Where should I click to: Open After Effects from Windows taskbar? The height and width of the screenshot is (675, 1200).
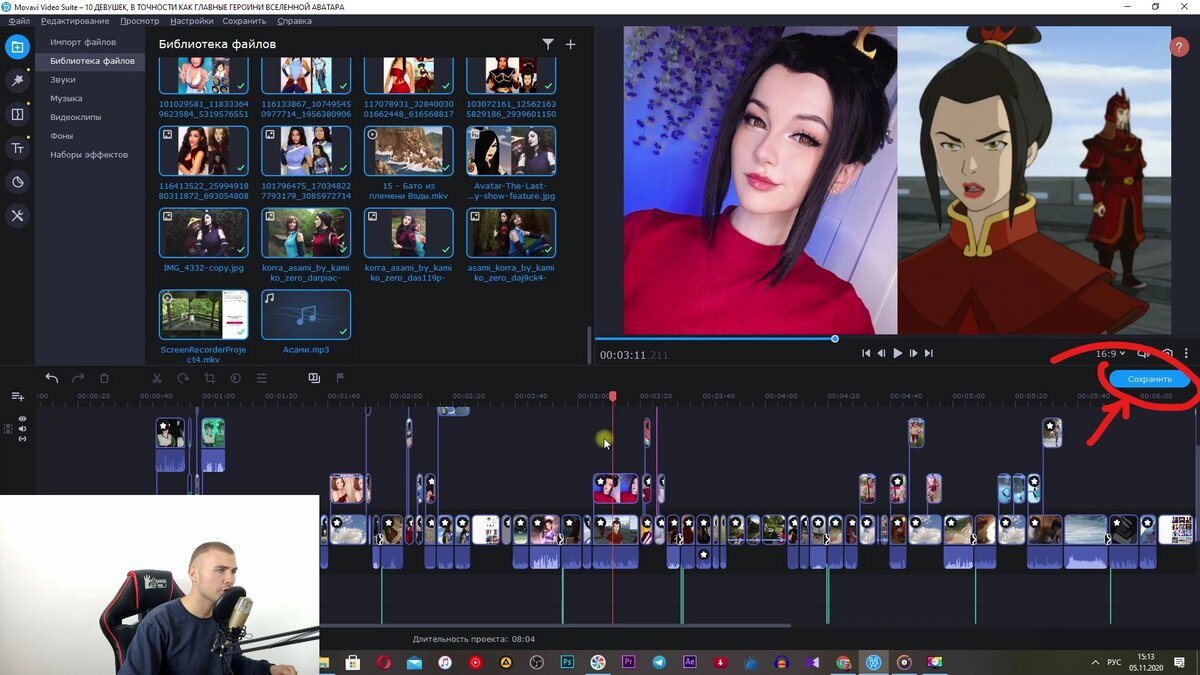point(690,662)
